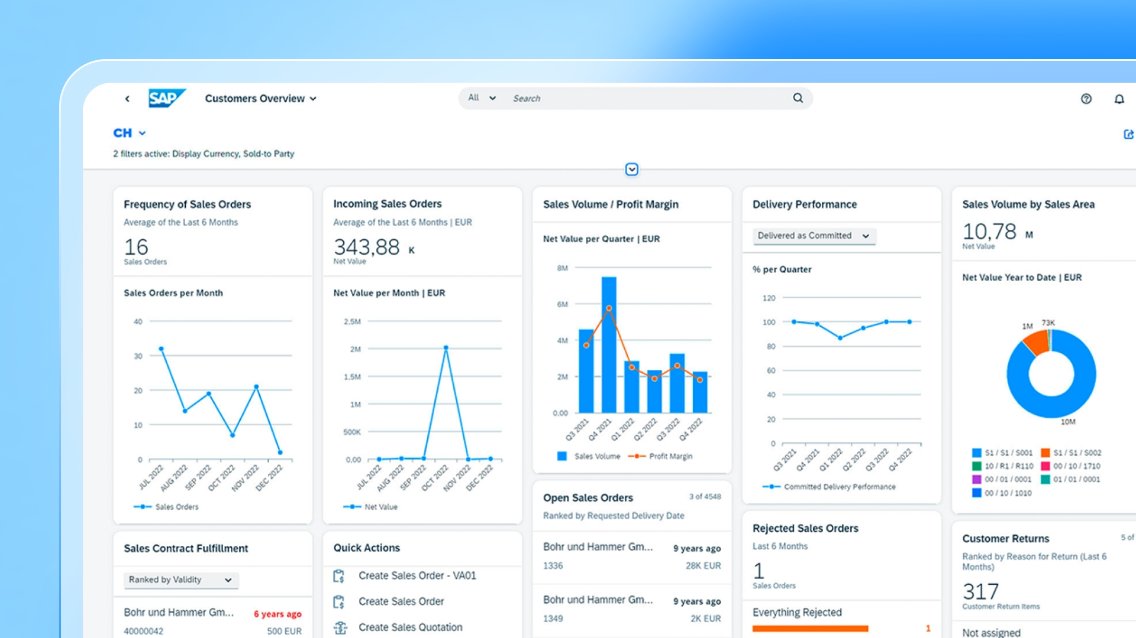
Task: Open the Incoming Sales Orders card header
Action: (x=422, y=232)
